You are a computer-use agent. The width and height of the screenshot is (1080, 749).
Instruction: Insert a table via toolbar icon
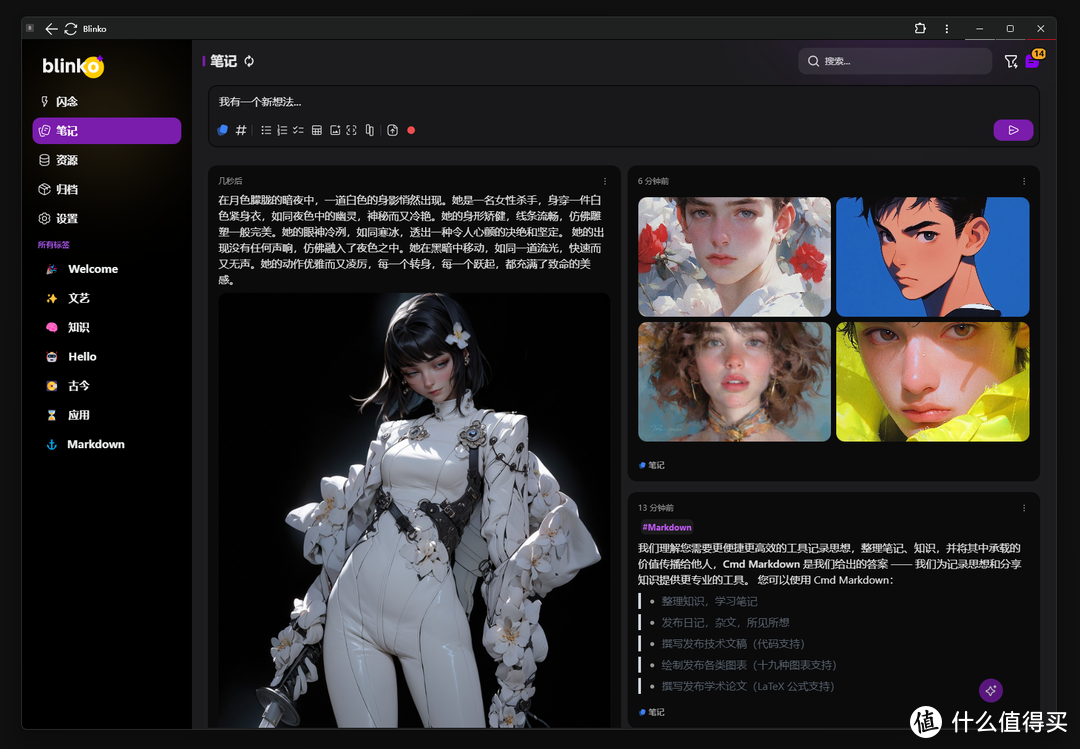[317, 130]
